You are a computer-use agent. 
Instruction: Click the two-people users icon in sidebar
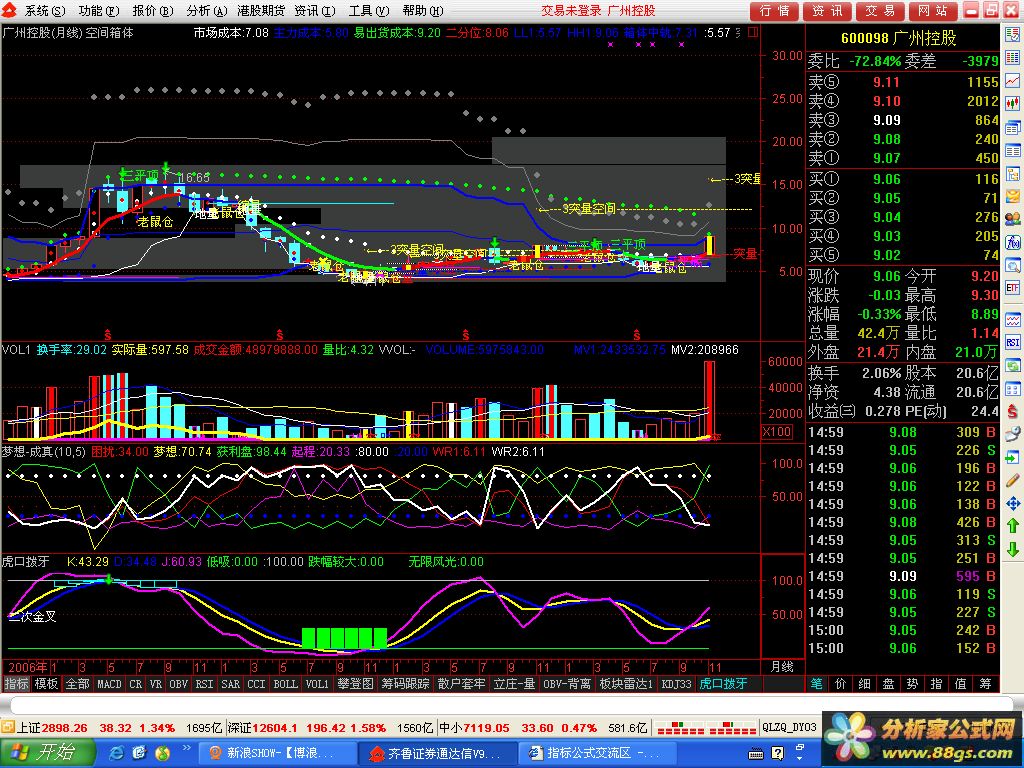(x=1013, y=219)
